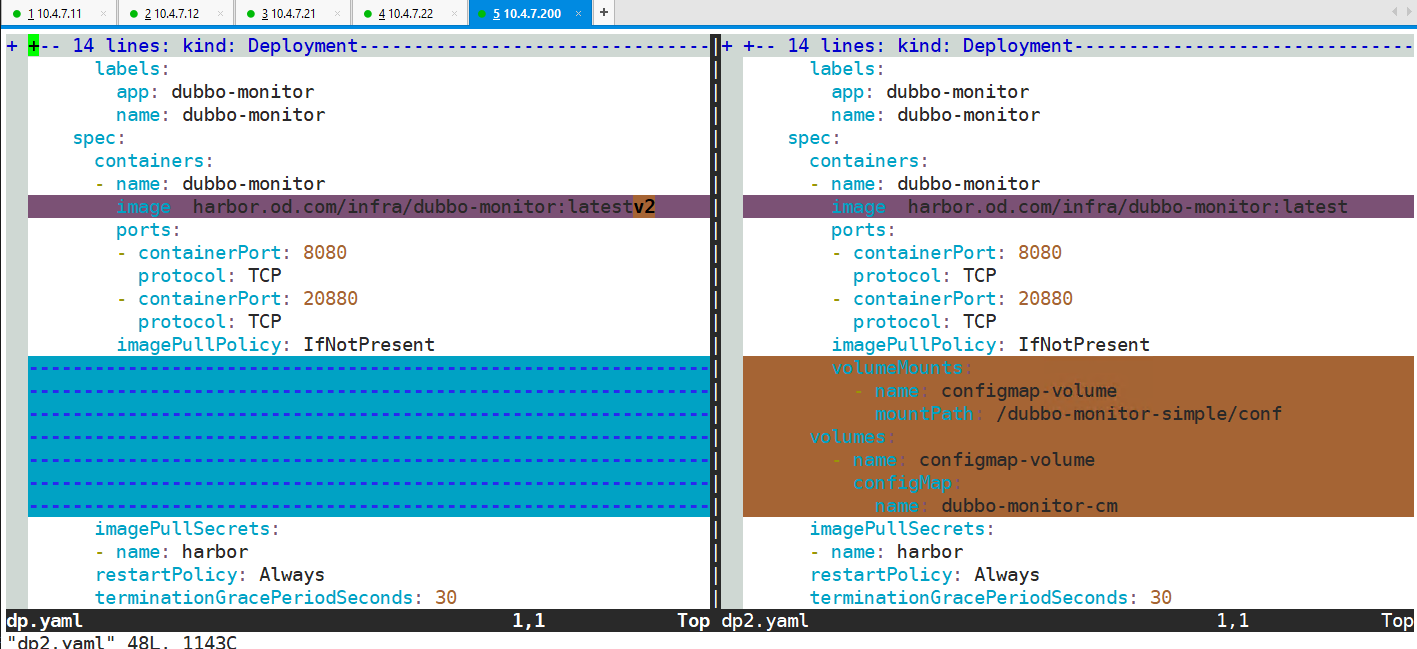Add a new session tab with plus button

(x=604, y=12)
